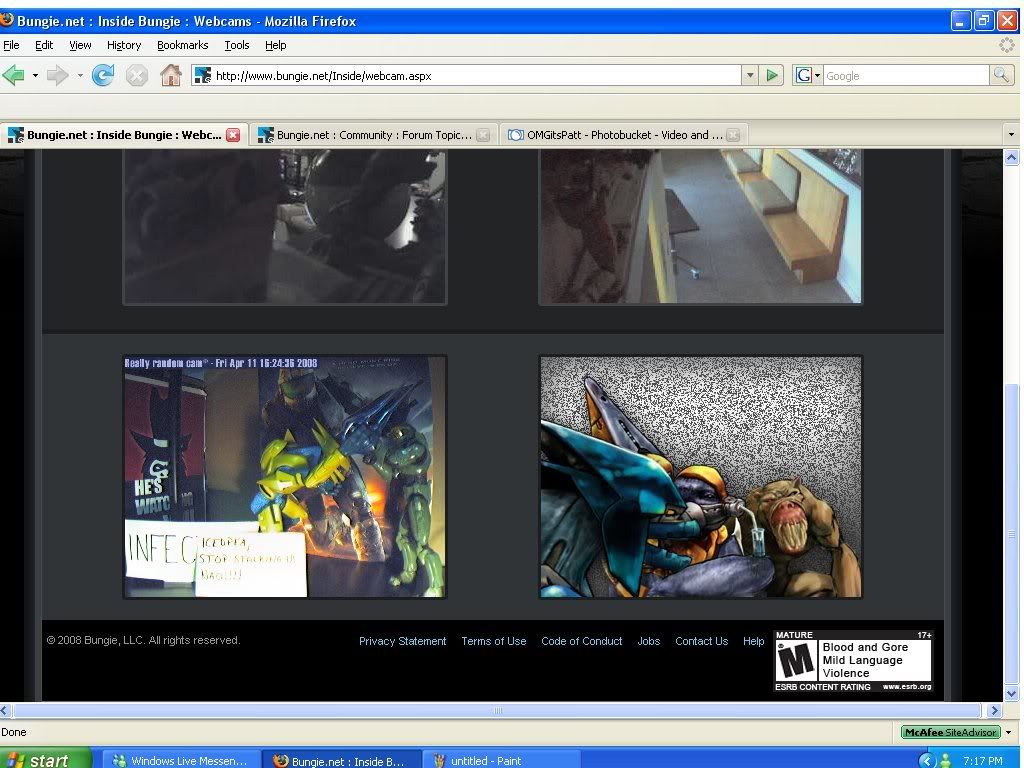Image resolution: width=1024 pixels, height=768 pixels.
Task: Open the Tools menu
Action: tap(237, 45)
